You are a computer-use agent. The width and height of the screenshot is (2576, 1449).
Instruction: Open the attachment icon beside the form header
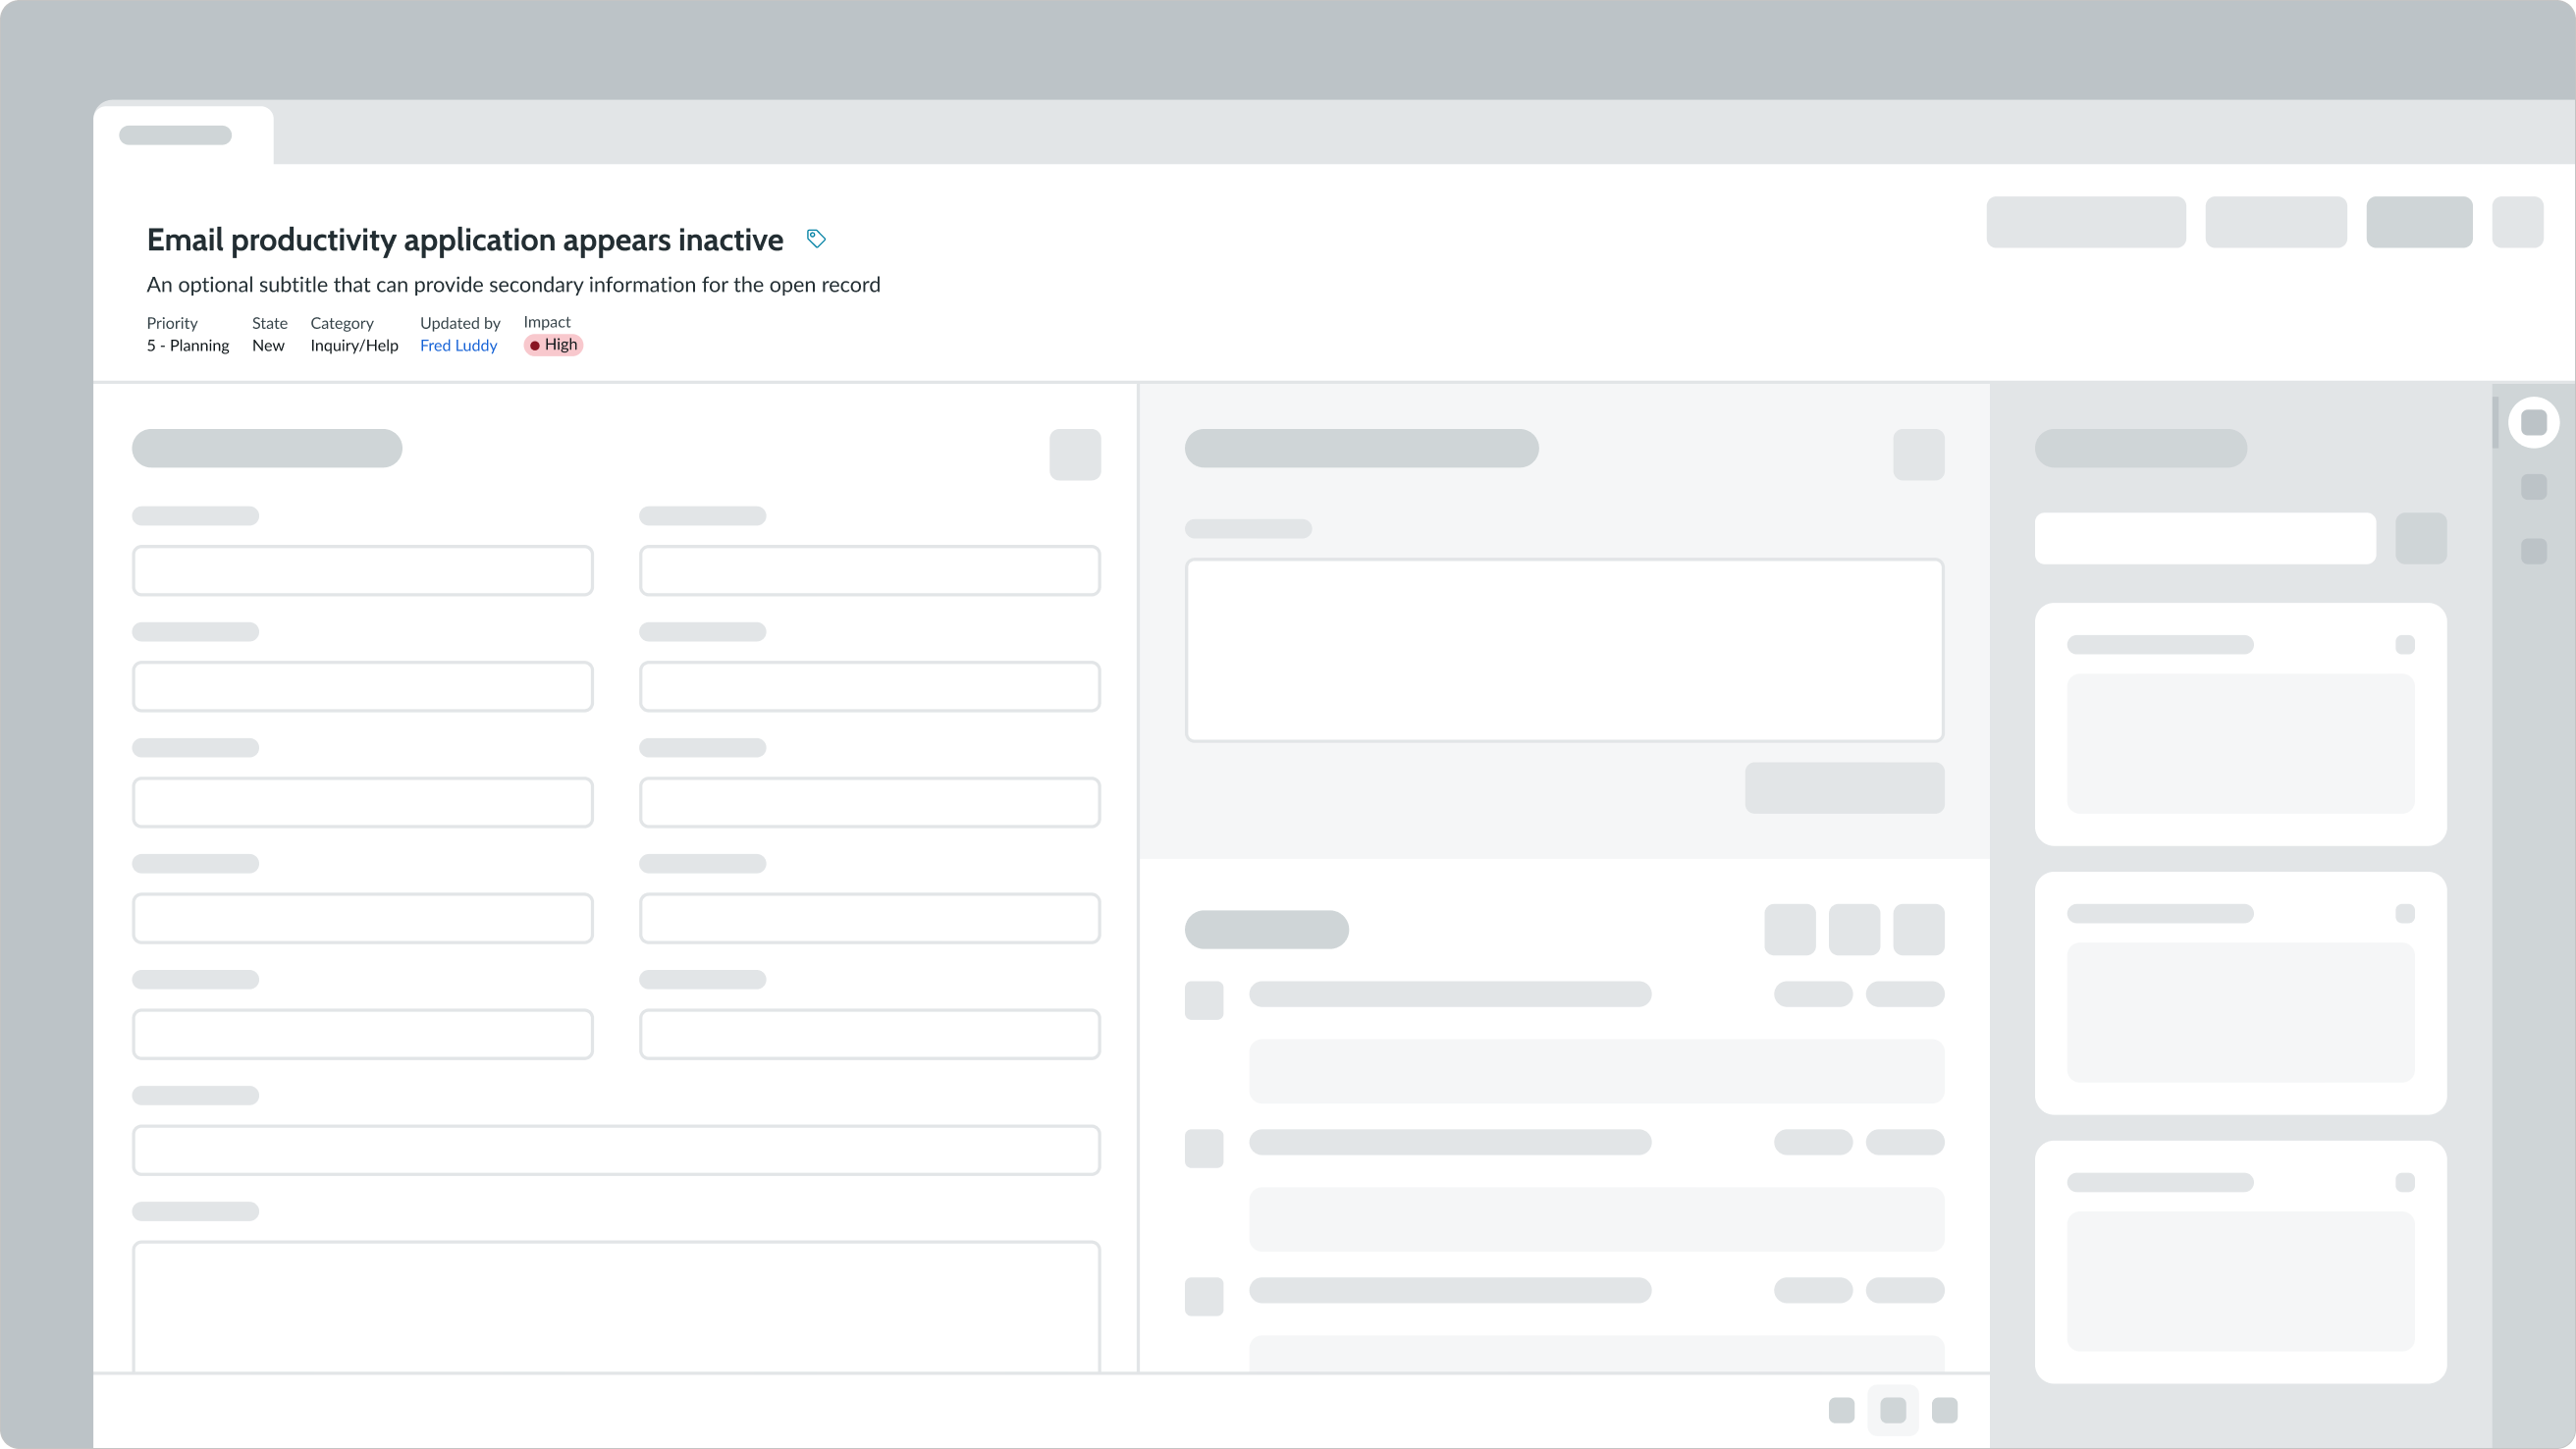click(1919, 455)
